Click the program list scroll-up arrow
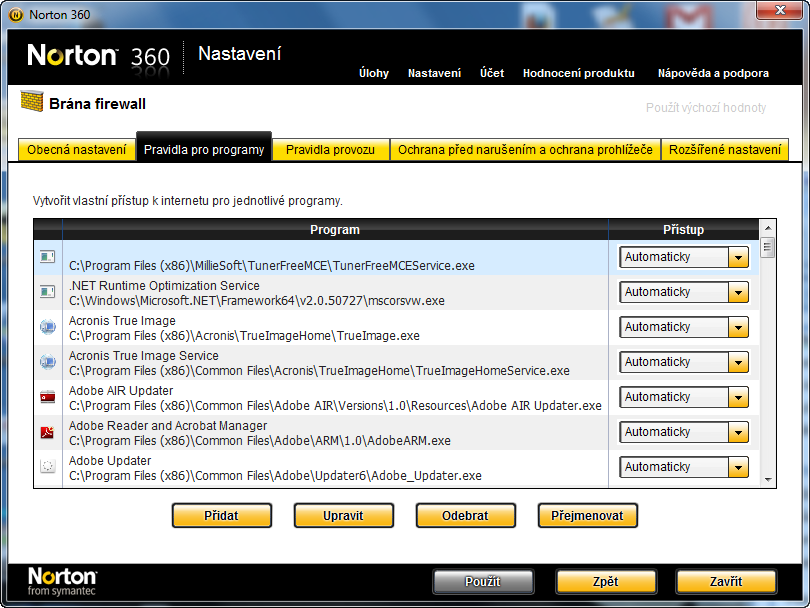 coord(768,228)
